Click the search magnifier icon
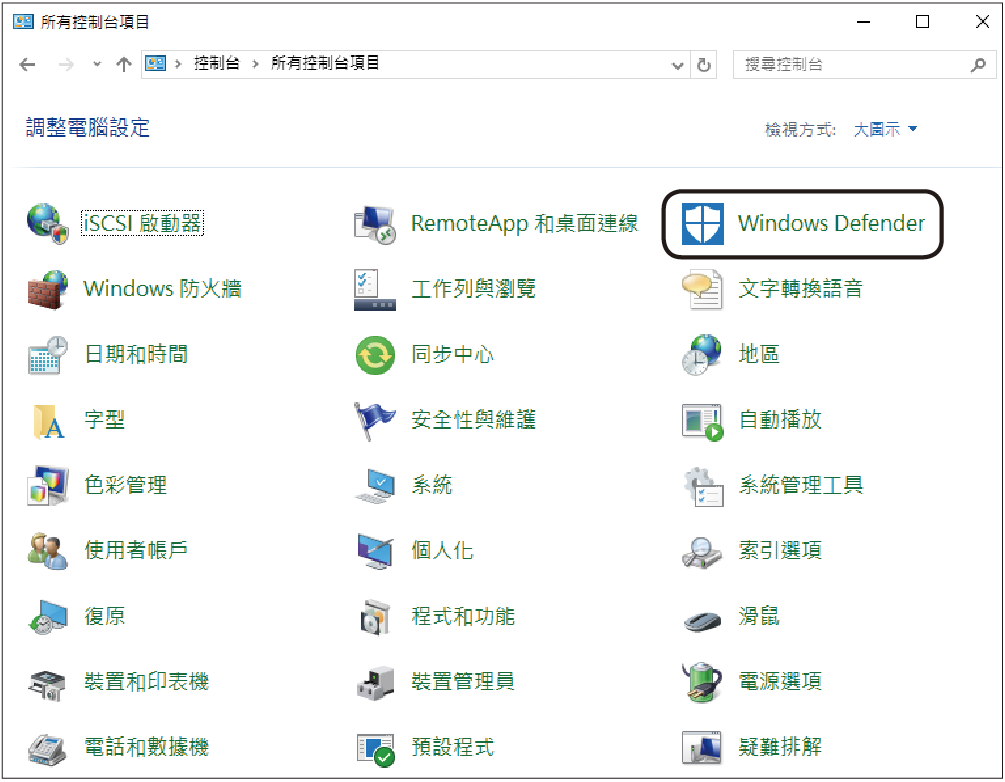The height and width of the screenshot is (782, 1005). point(978,65)
